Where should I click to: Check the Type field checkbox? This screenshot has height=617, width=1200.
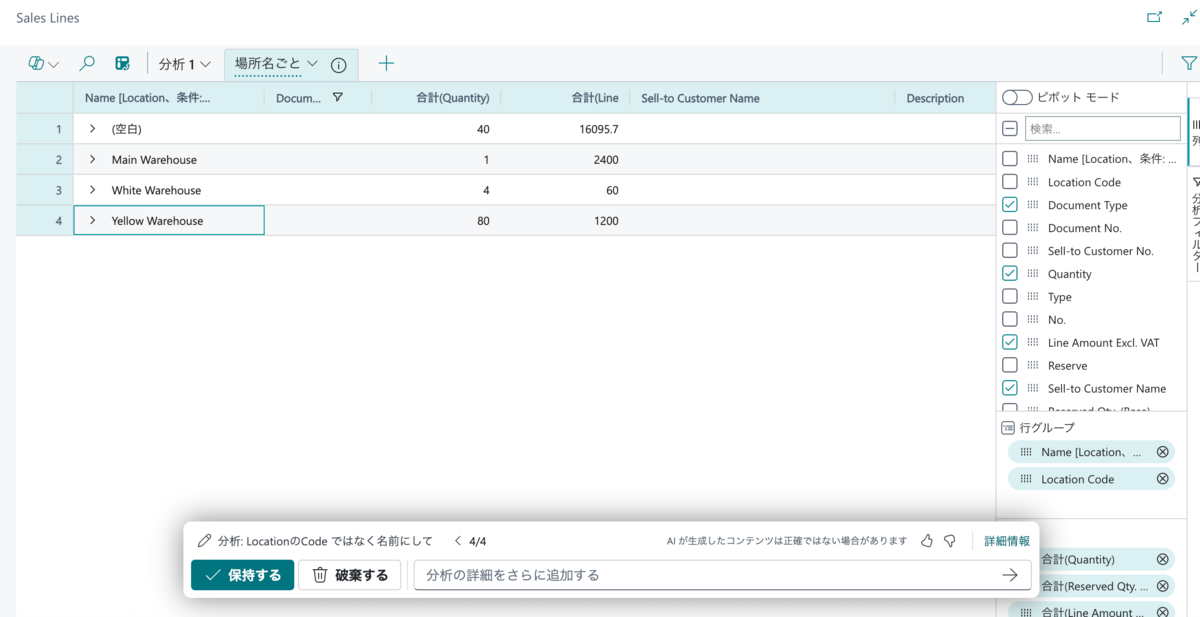[1010, 297]
